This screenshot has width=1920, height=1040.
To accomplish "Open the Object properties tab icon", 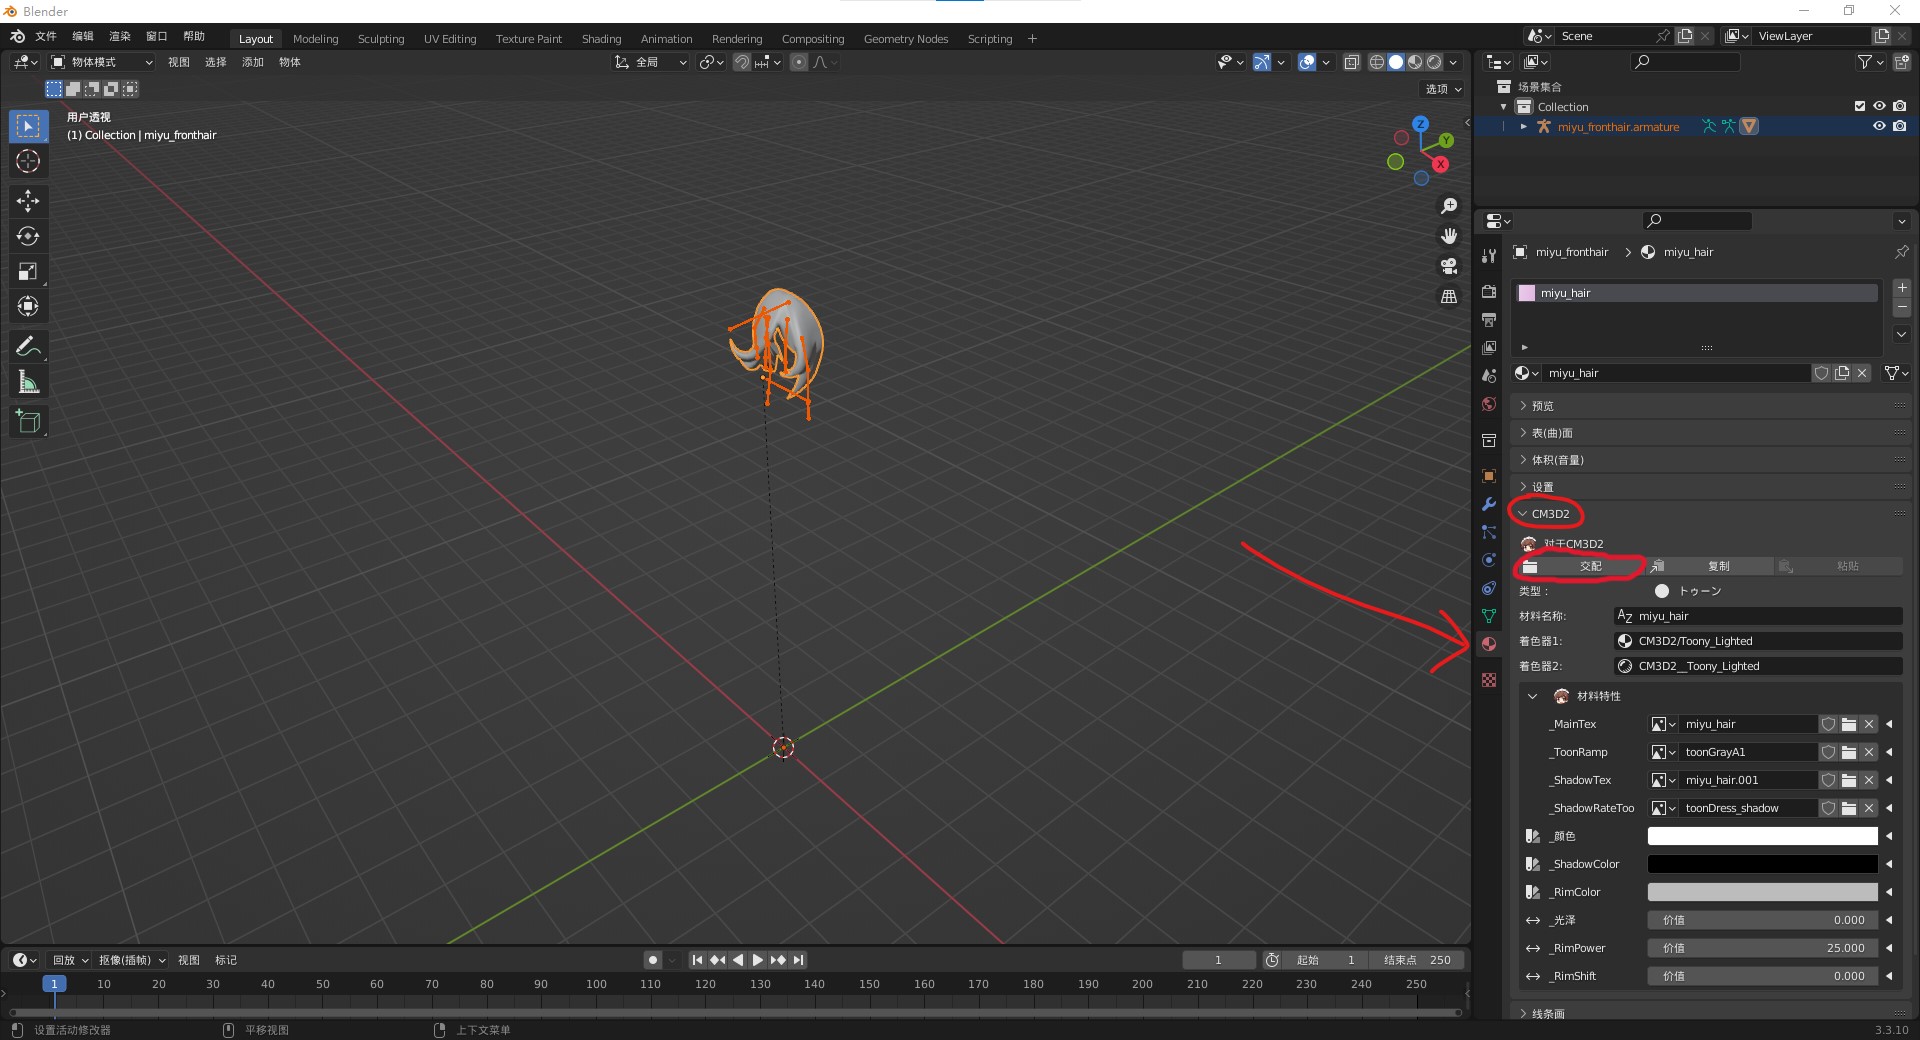I will pos(1489,476).
